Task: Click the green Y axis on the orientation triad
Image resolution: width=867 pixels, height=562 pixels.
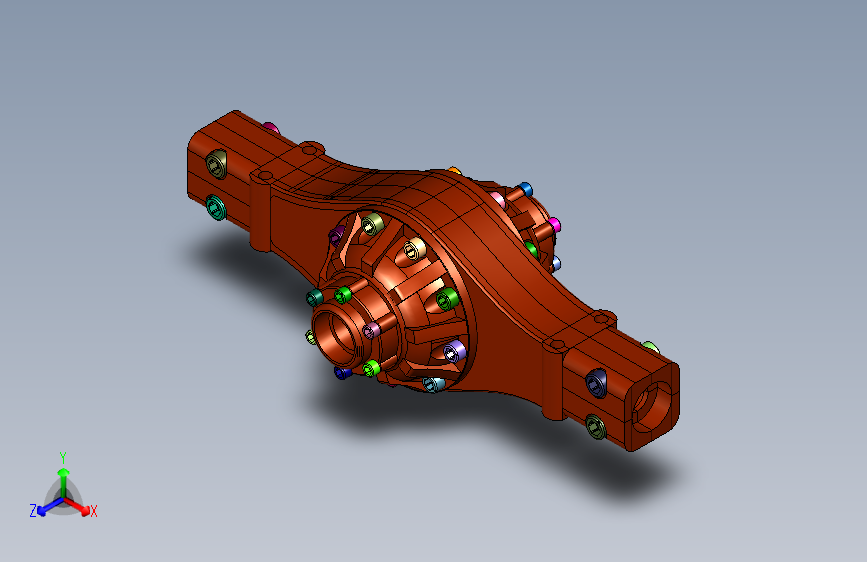Action: (64, 482)
